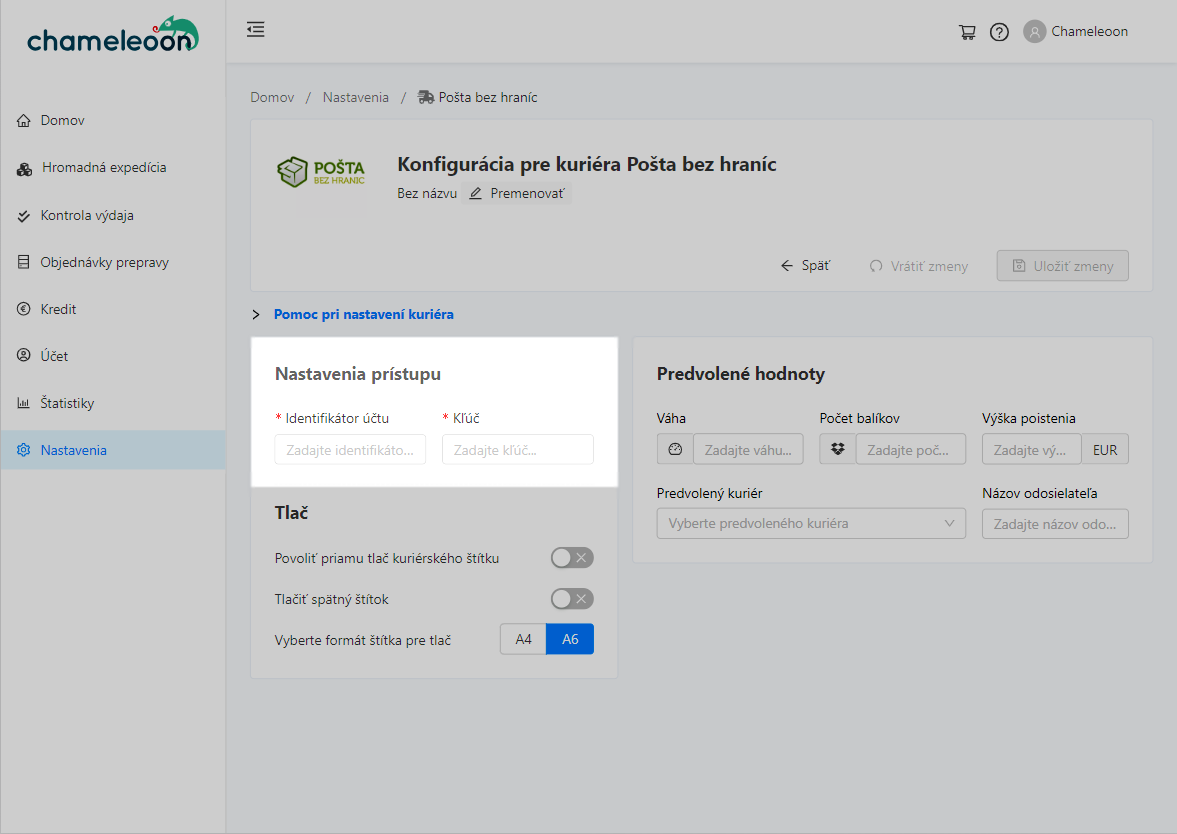
Task: Choose the A6 label format
Action: pos(570,639)
